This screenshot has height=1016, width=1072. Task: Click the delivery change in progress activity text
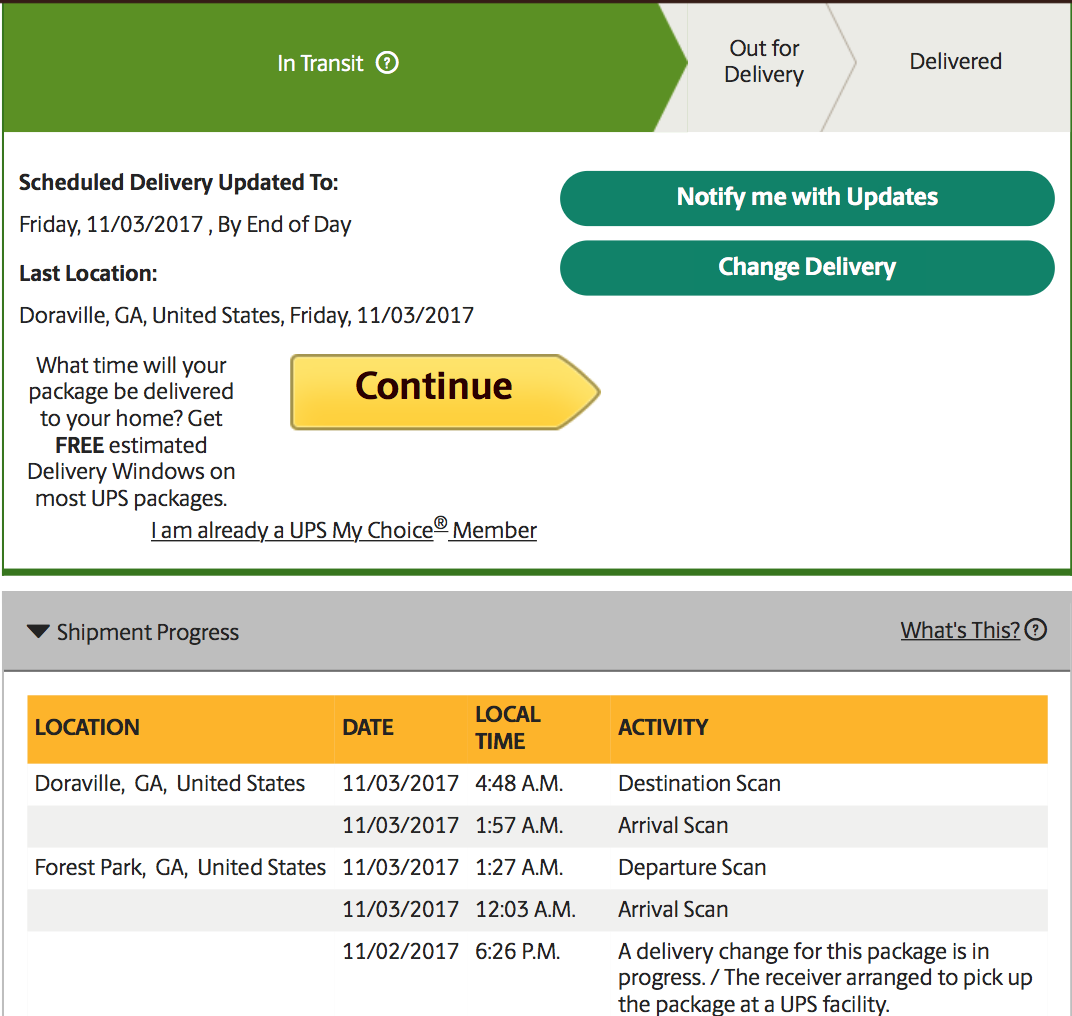pyautogui.click(x=825, y=978)
